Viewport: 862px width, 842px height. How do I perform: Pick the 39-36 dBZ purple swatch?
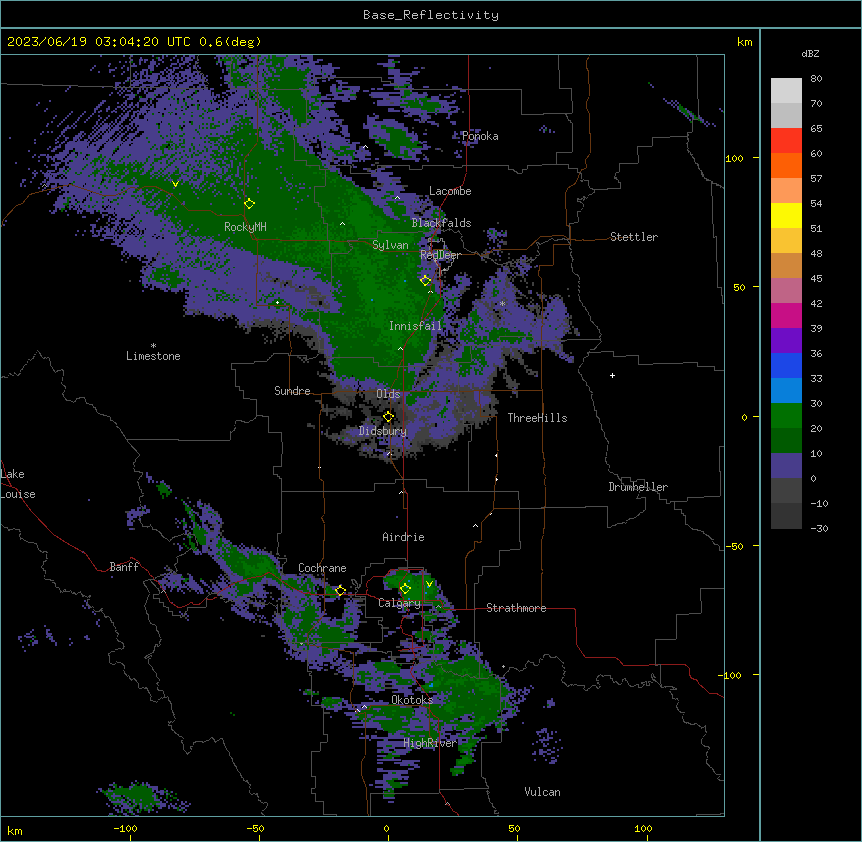click(x=786, y=341)
